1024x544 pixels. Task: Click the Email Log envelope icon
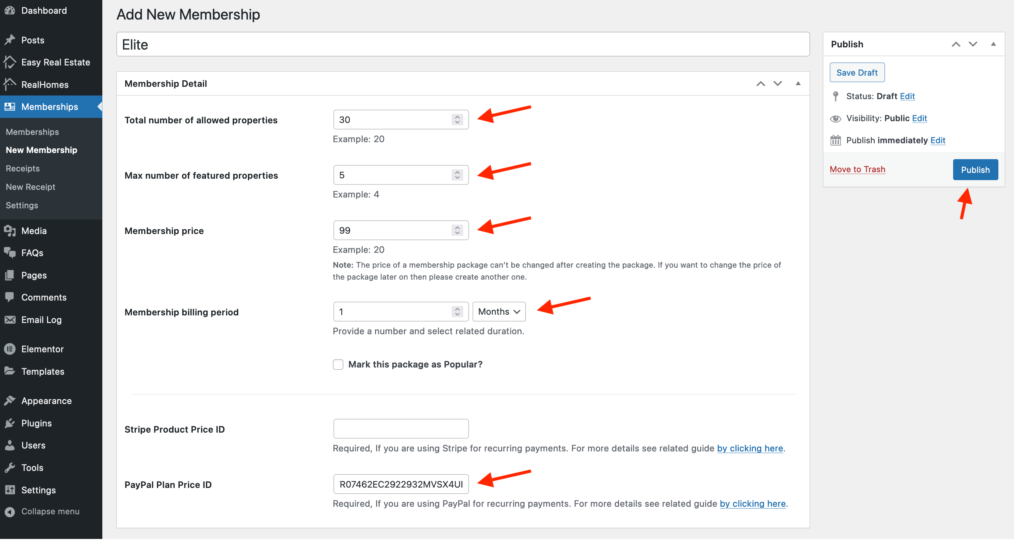10,322
